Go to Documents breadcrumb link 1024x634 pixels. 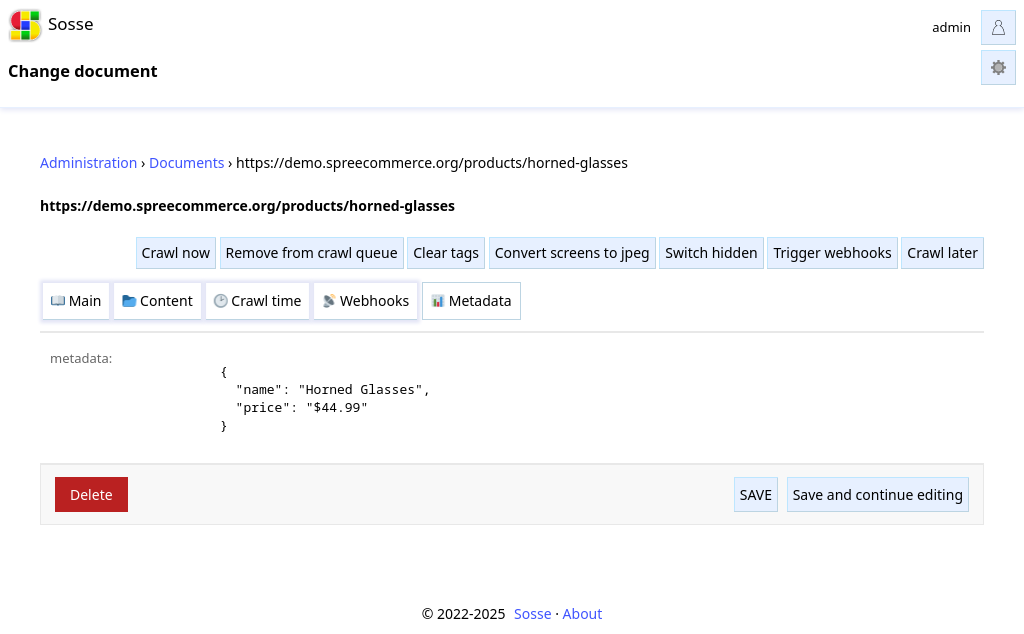pyautogui.click(x=186, y=163)
